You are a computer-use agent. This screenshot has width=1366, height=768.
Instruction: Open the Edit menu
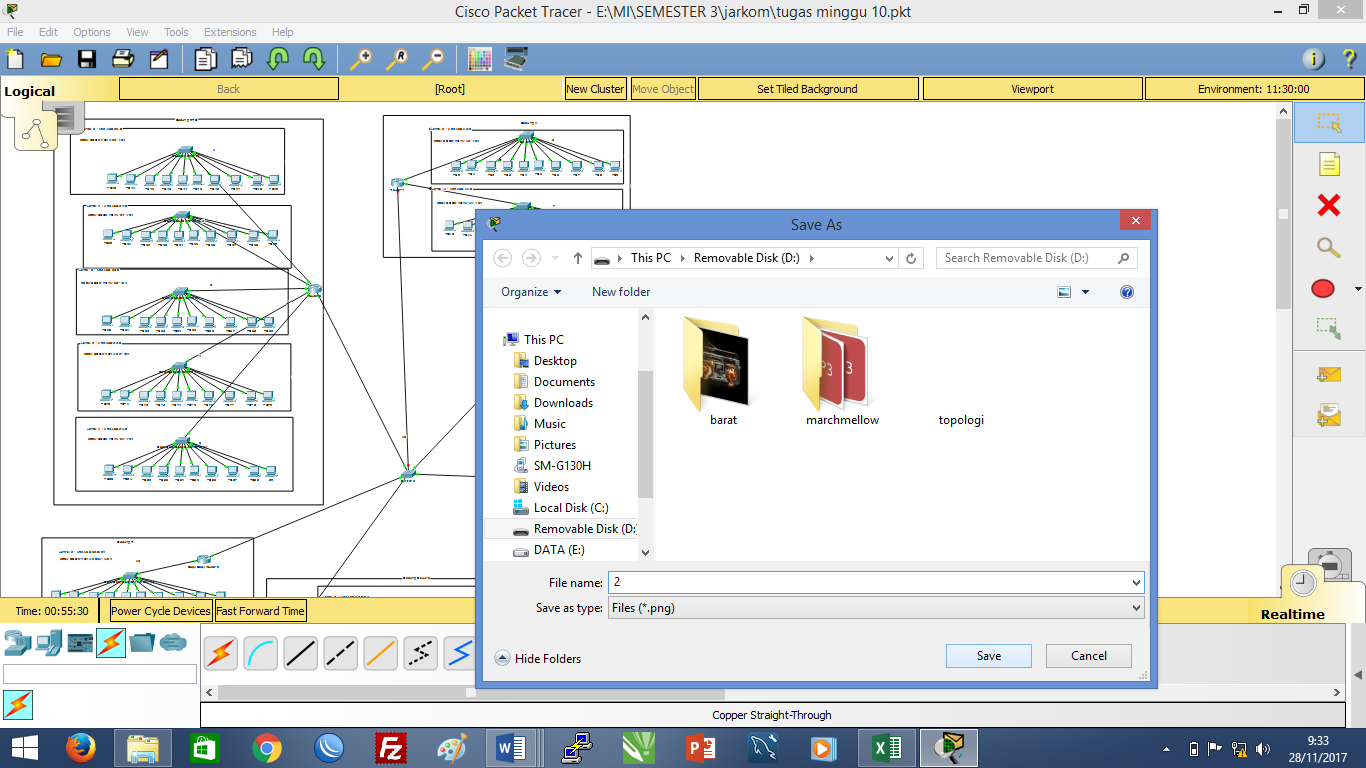(x=48, y=32)
